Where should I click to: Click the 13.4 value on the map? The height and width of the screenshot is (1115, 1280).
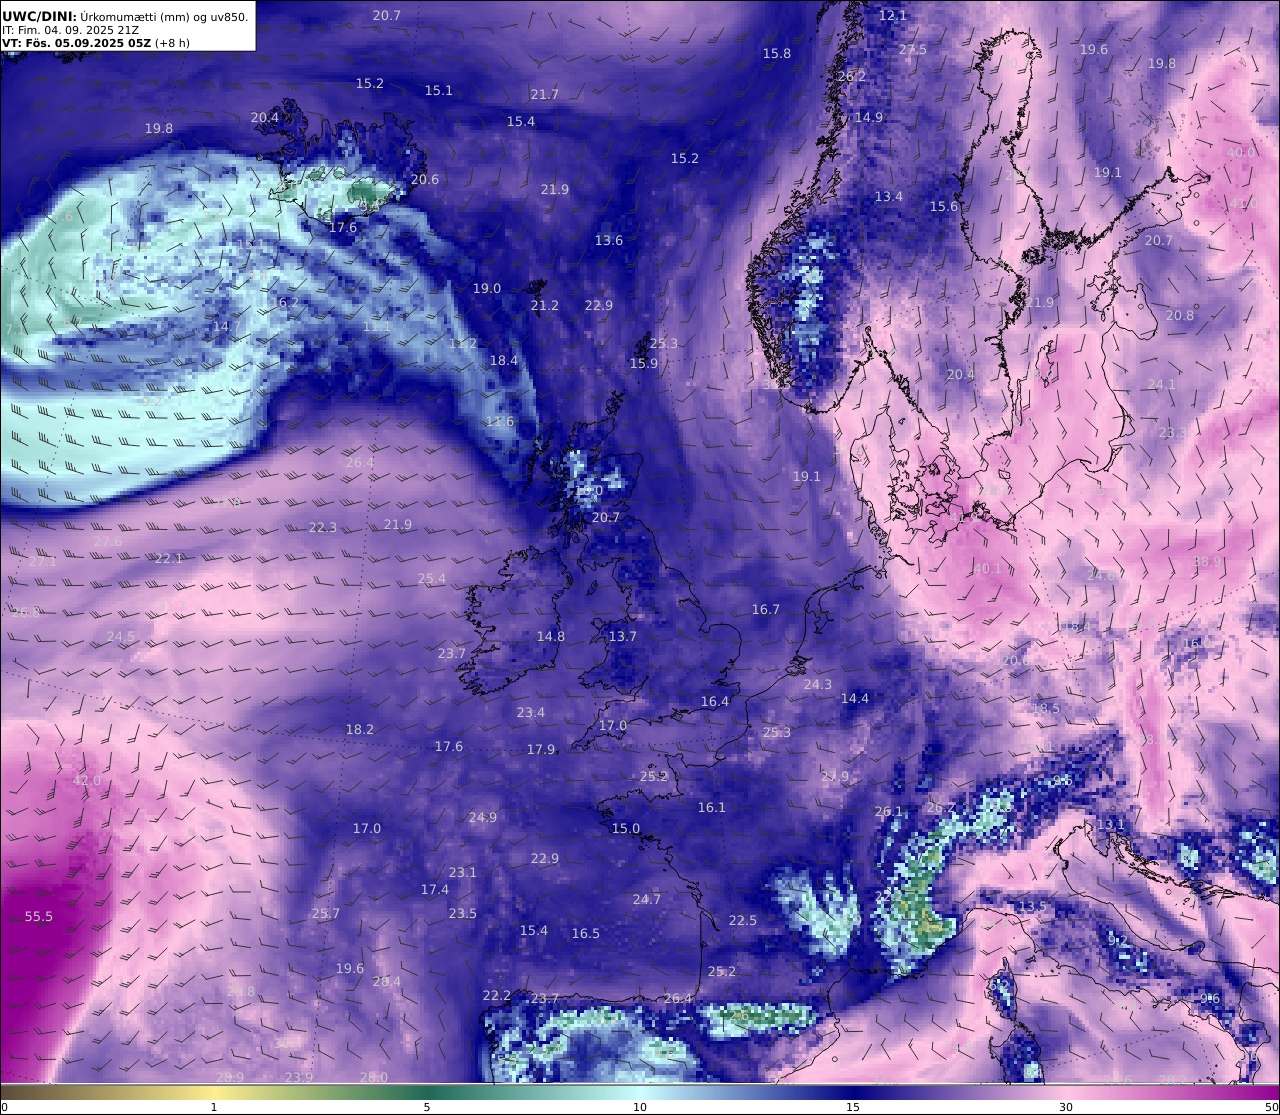889,196
